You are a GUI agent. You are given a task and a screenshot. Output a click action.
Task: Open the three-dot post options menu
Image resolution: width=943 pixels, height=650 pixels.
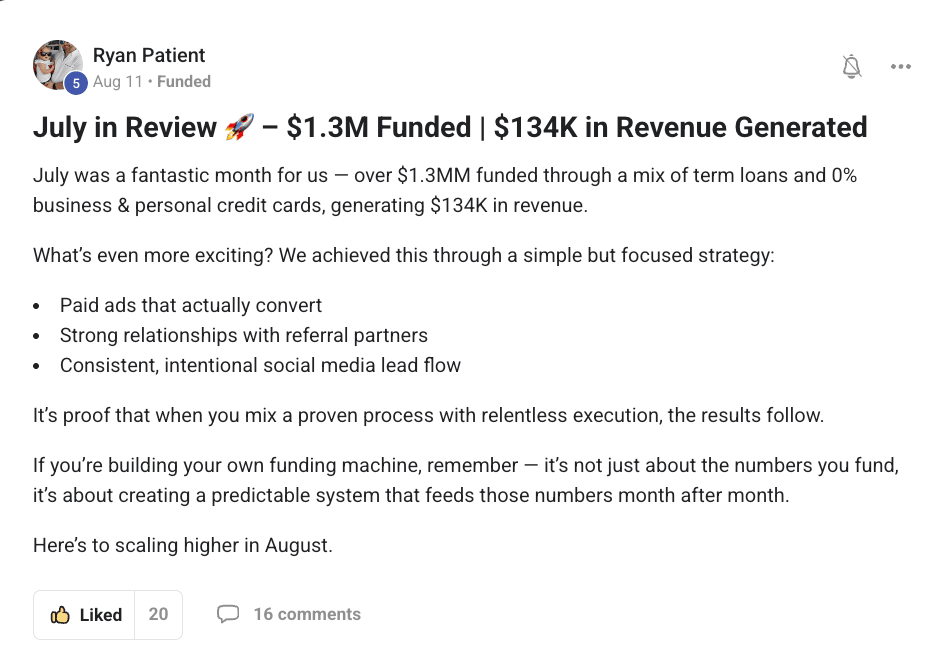point(901,67)
